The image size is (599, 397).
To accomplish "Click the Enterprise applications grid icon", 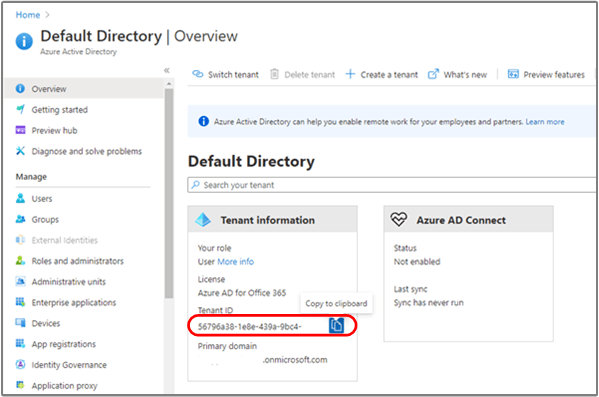I will click(20, 302).
